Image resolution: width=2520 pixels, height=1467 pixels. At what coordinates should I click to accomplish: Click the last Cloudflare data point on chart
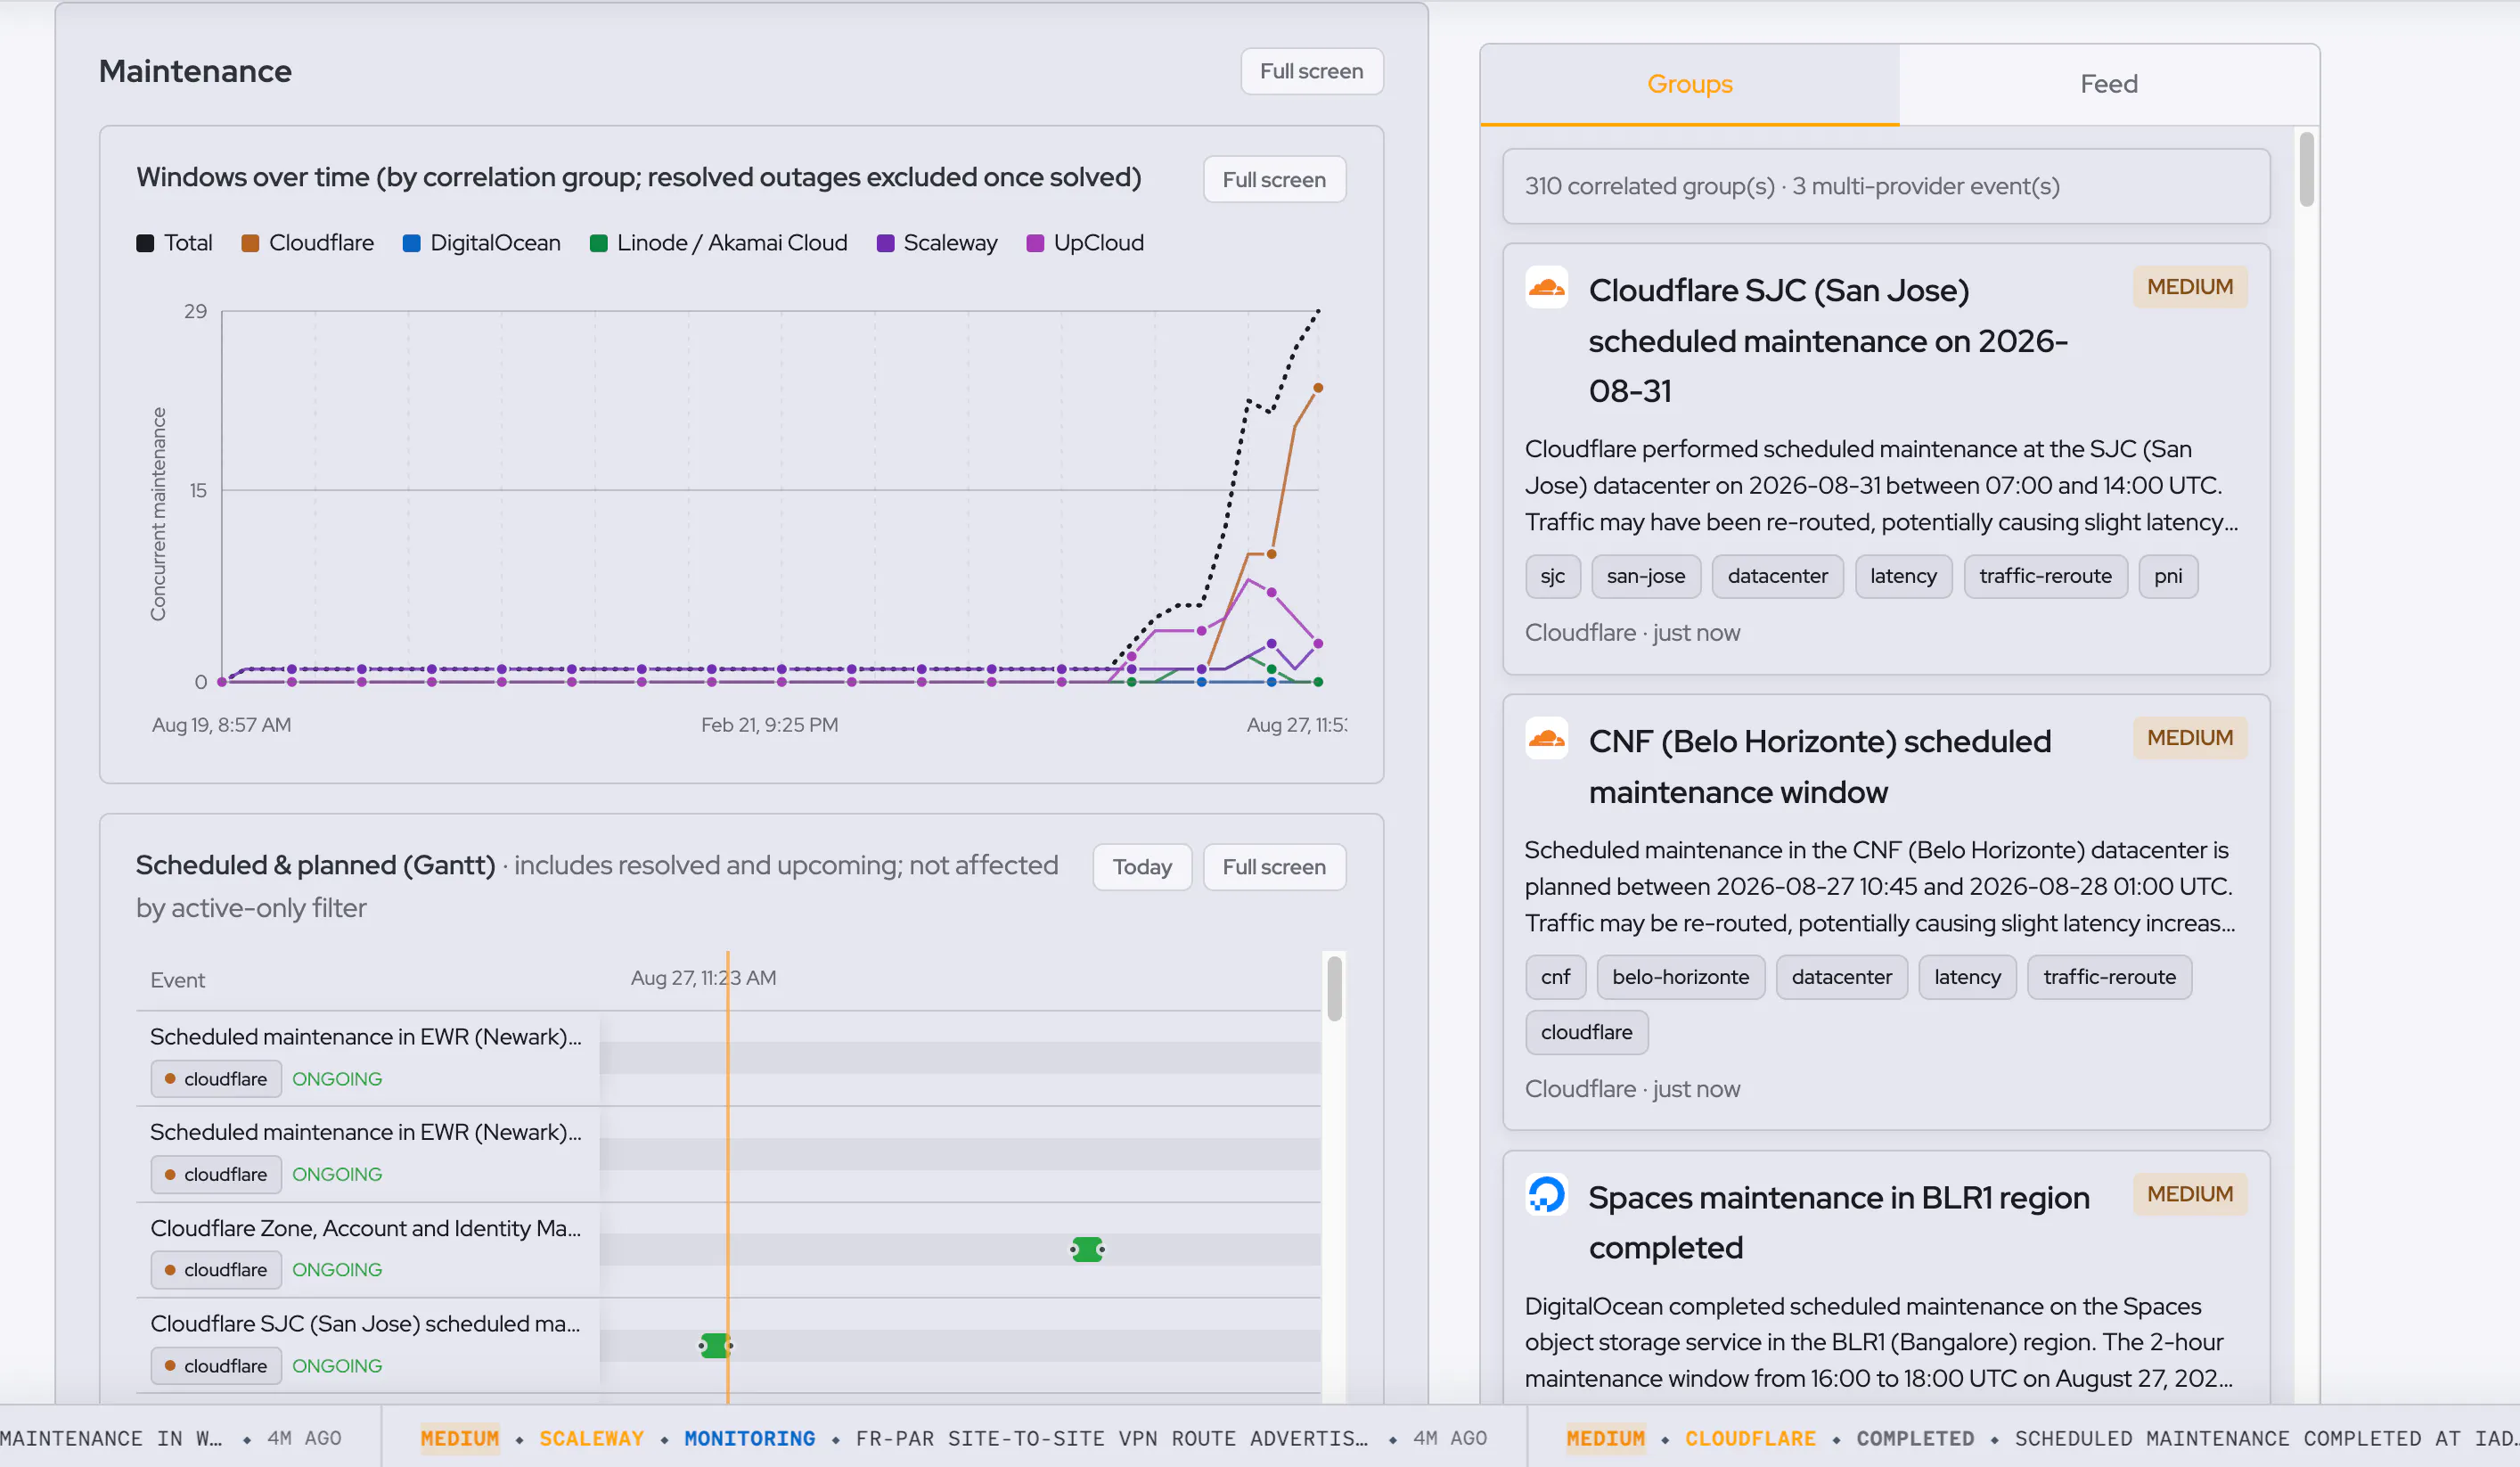click(1318, 388)
